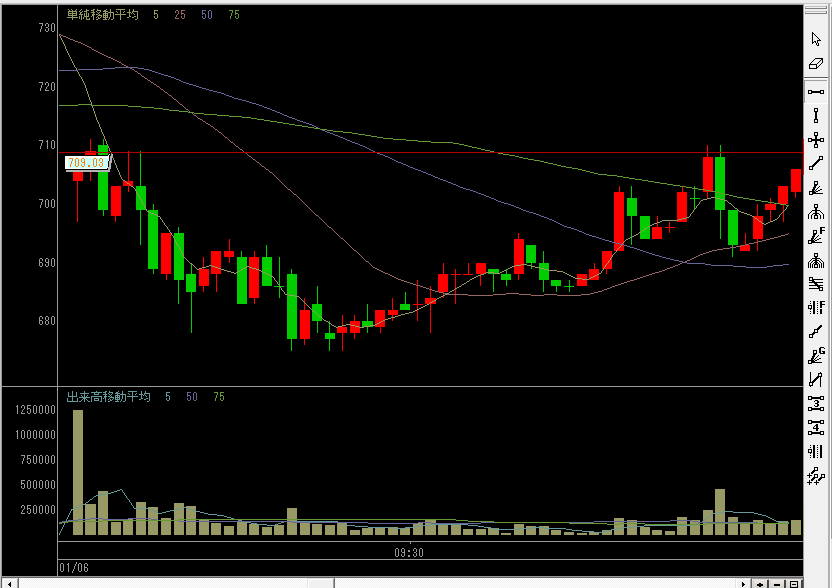Pick the plain fan lines tool
Screen dimensions: 832x588
[816, 188]
